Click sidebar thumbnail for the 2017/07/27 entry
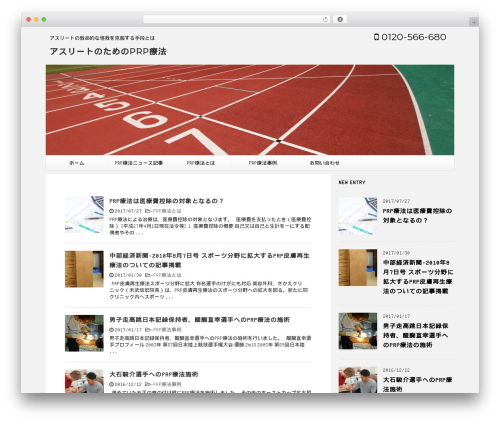Viewport: 500px width, 423px height. tap(358, 216)
